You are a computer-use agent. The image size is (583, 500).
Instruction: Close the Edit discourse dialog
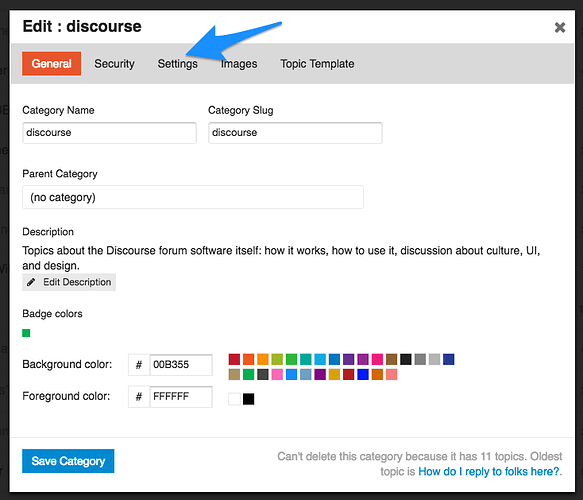click(x=560, y=27)
